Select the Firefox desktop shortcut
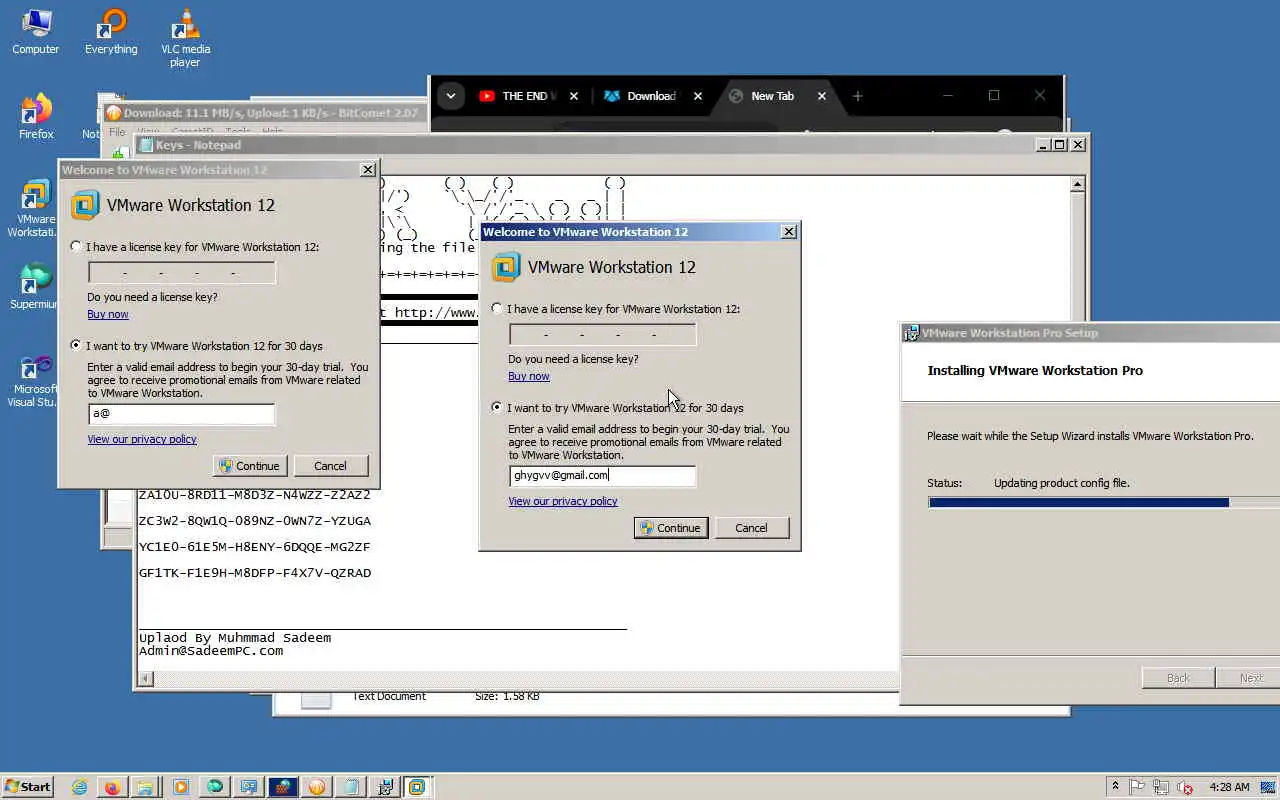 36,117
